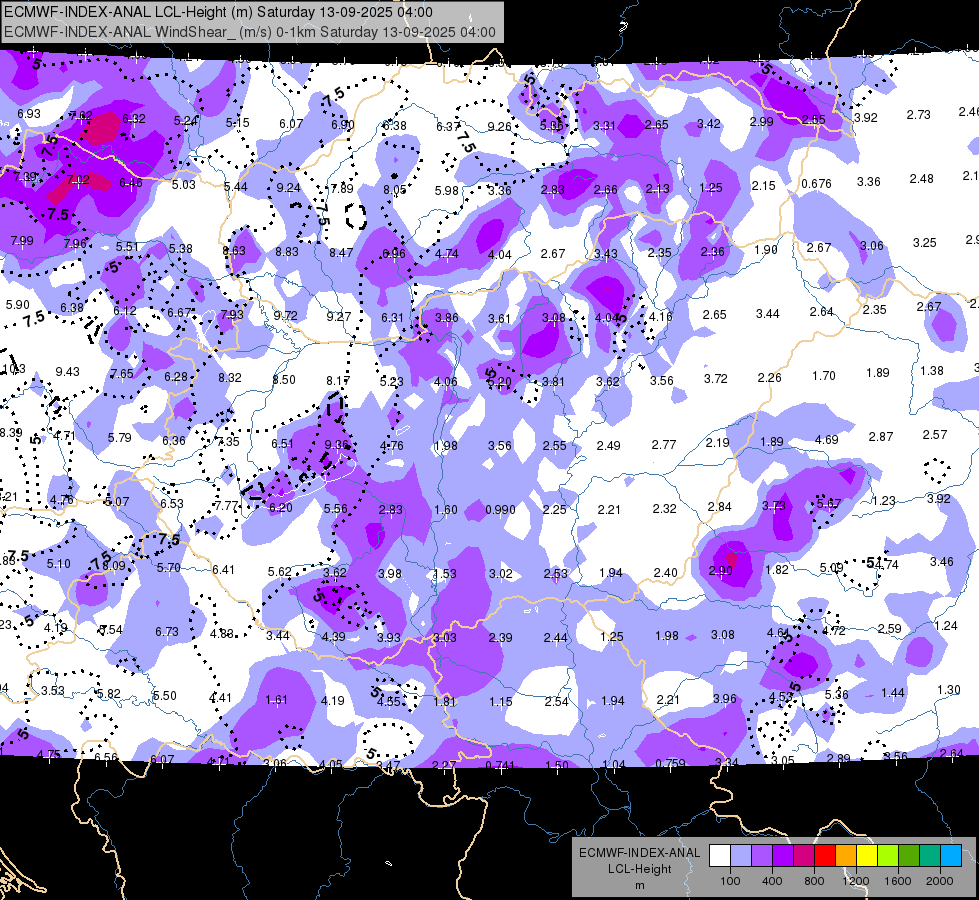This screenshot has height=900, width=979.
Task: Click the wind shear value 7.96
Action: [x=75, y=244]
